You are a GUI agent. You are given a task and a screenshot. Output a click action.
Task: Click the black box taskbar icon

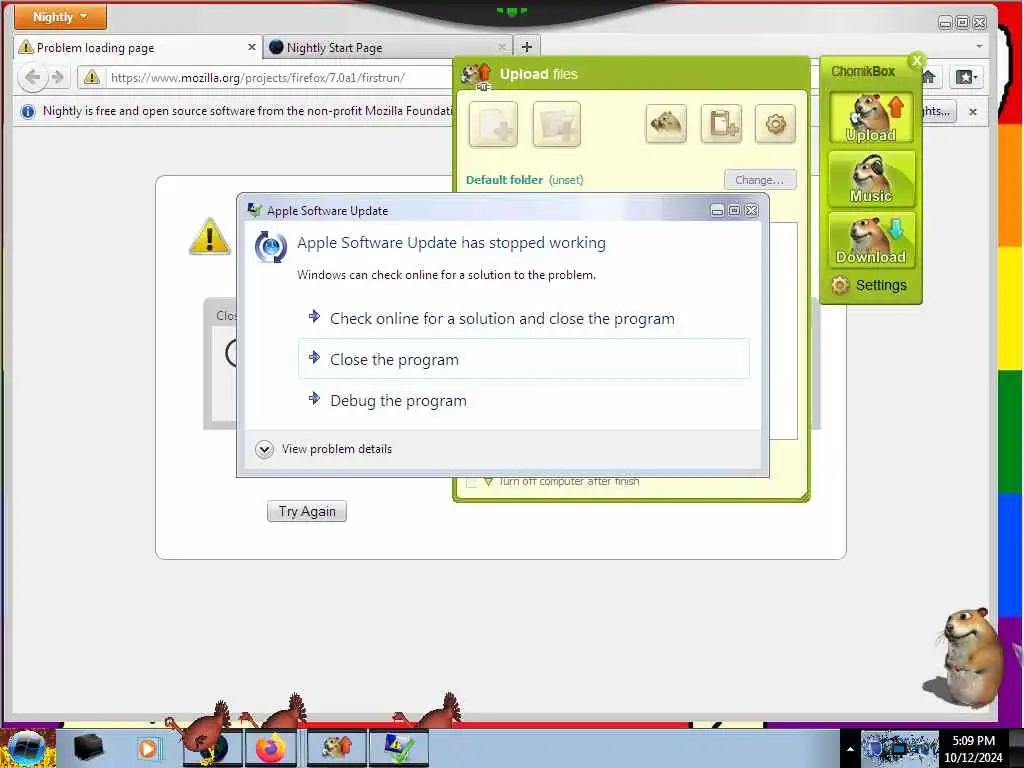pyautogui.click(x=88, y=748)
